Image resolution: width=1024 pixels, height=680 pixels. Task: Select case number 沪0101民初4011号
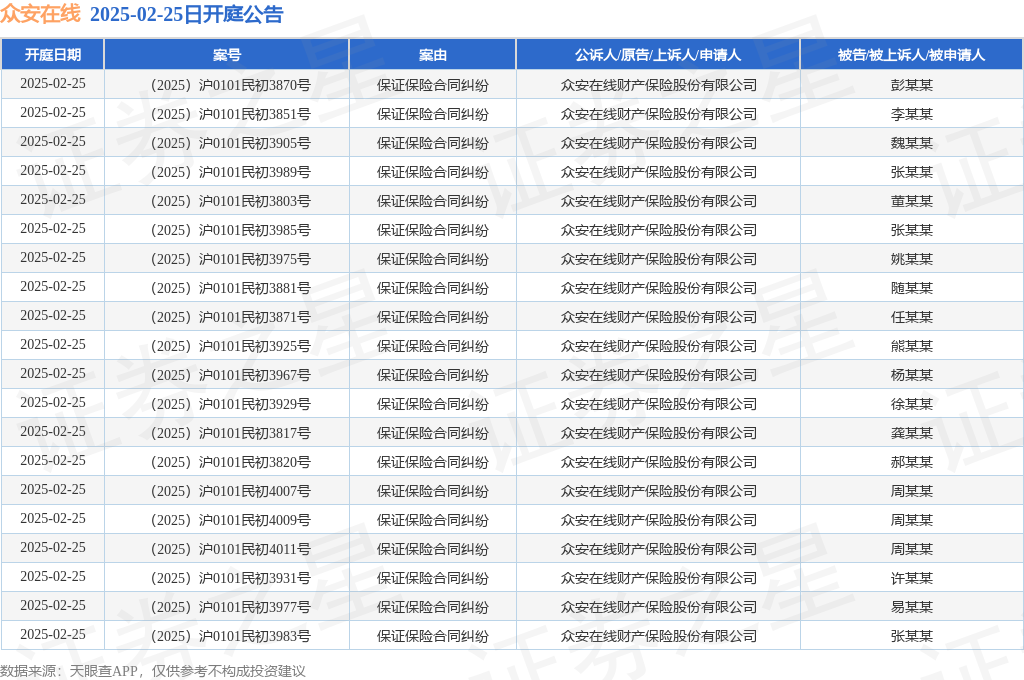[x=231, y=549]
